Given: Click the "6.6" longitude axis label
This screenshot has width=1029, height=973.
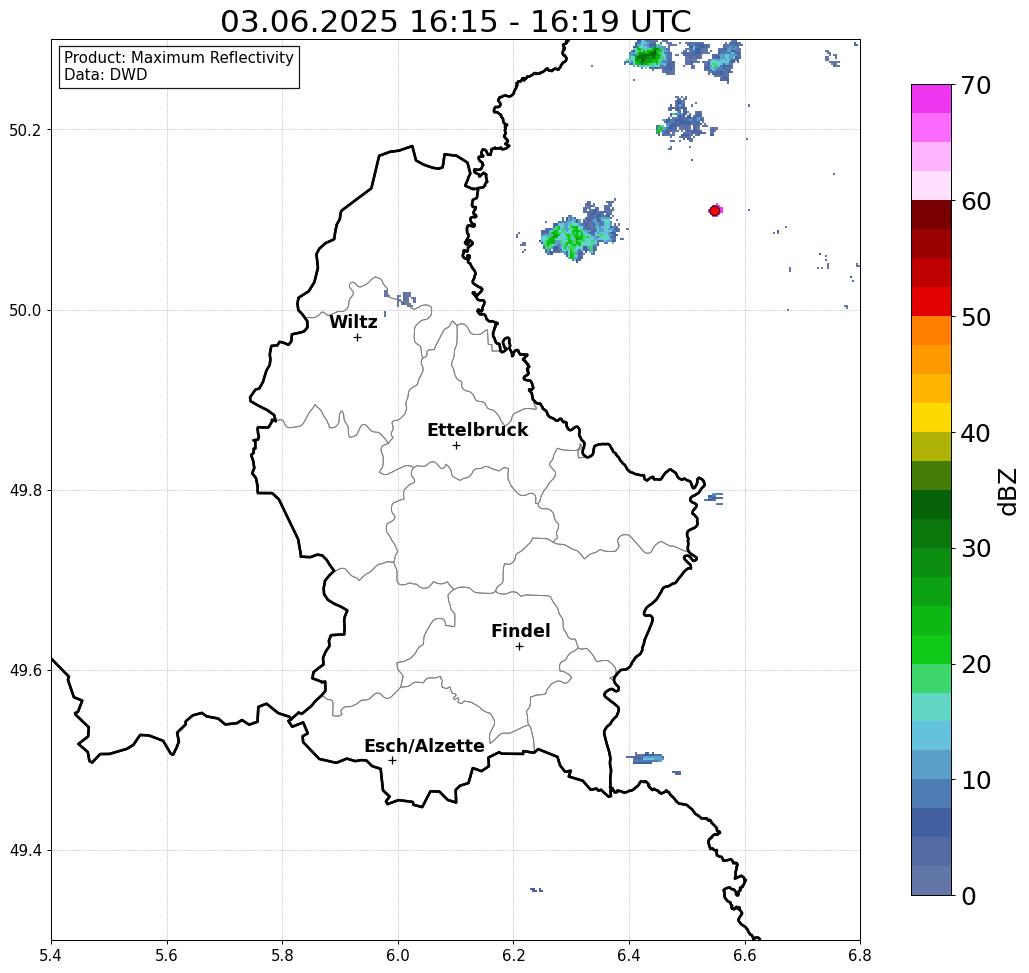Looking at the screenshot, I should tap(744, 955).
